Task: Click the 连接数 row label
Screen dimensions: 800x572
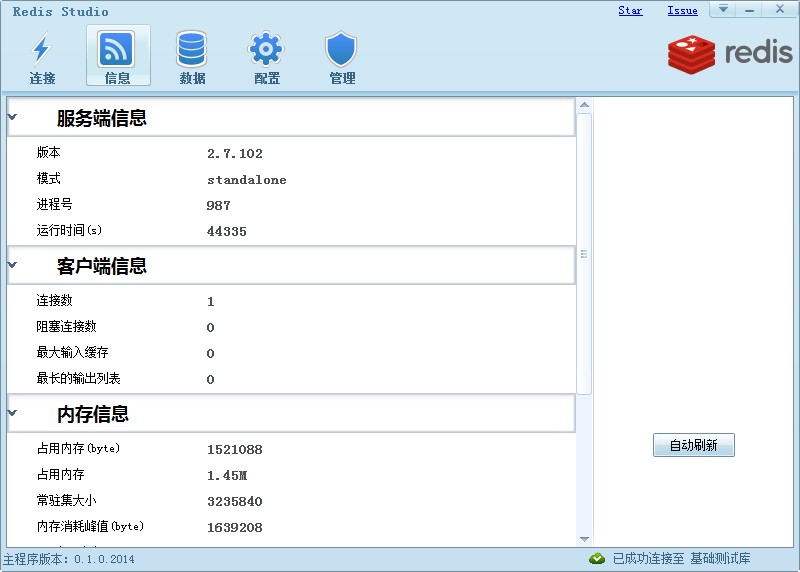Action: [x=54, y=300]
